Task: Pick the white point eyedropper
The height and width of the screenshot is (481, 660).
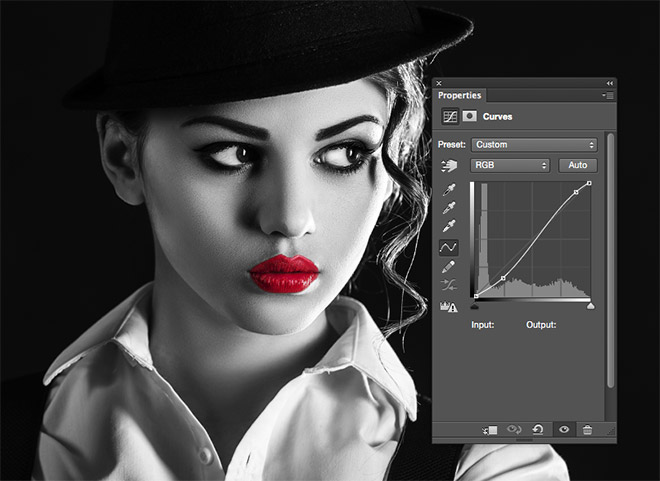Action: pyautogui.click(x=449, y=226)
